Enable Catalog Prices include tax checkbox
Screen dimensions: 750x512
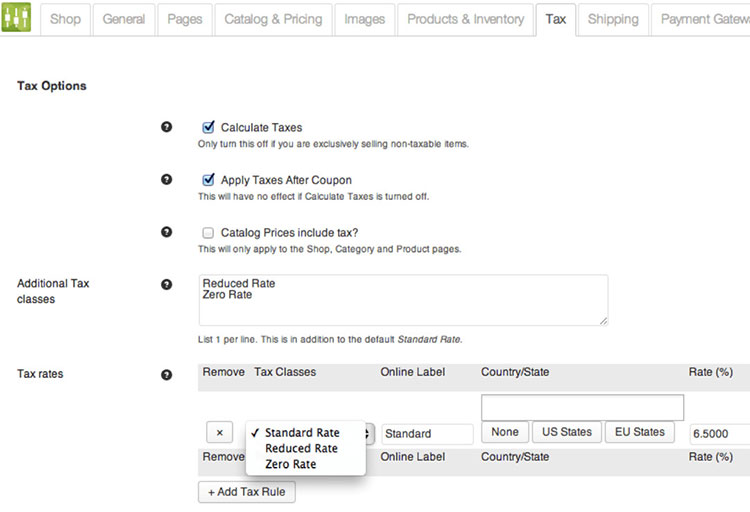point(208,232)
